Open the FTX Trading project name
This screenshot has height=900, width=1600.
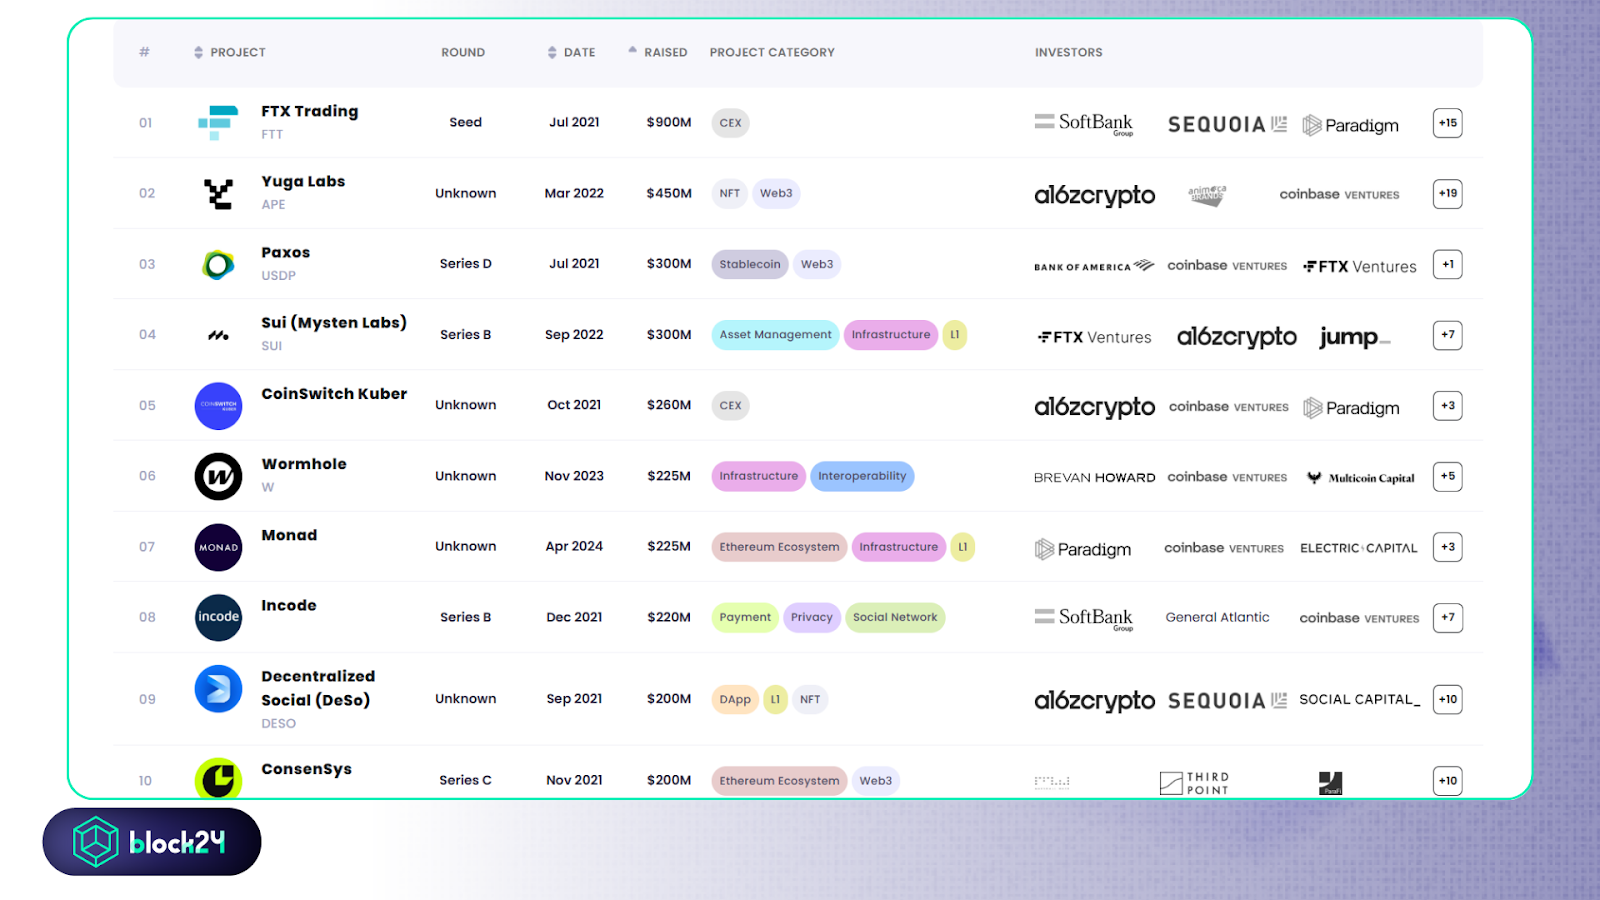[x=310, y=111]
